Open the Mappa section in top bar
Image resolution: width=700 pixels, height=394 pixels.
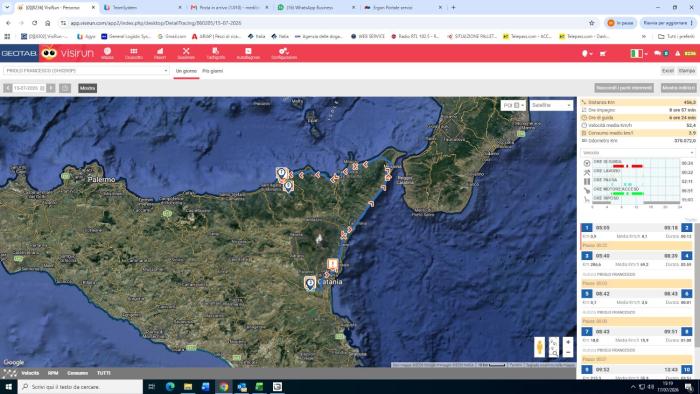(107, 53)
